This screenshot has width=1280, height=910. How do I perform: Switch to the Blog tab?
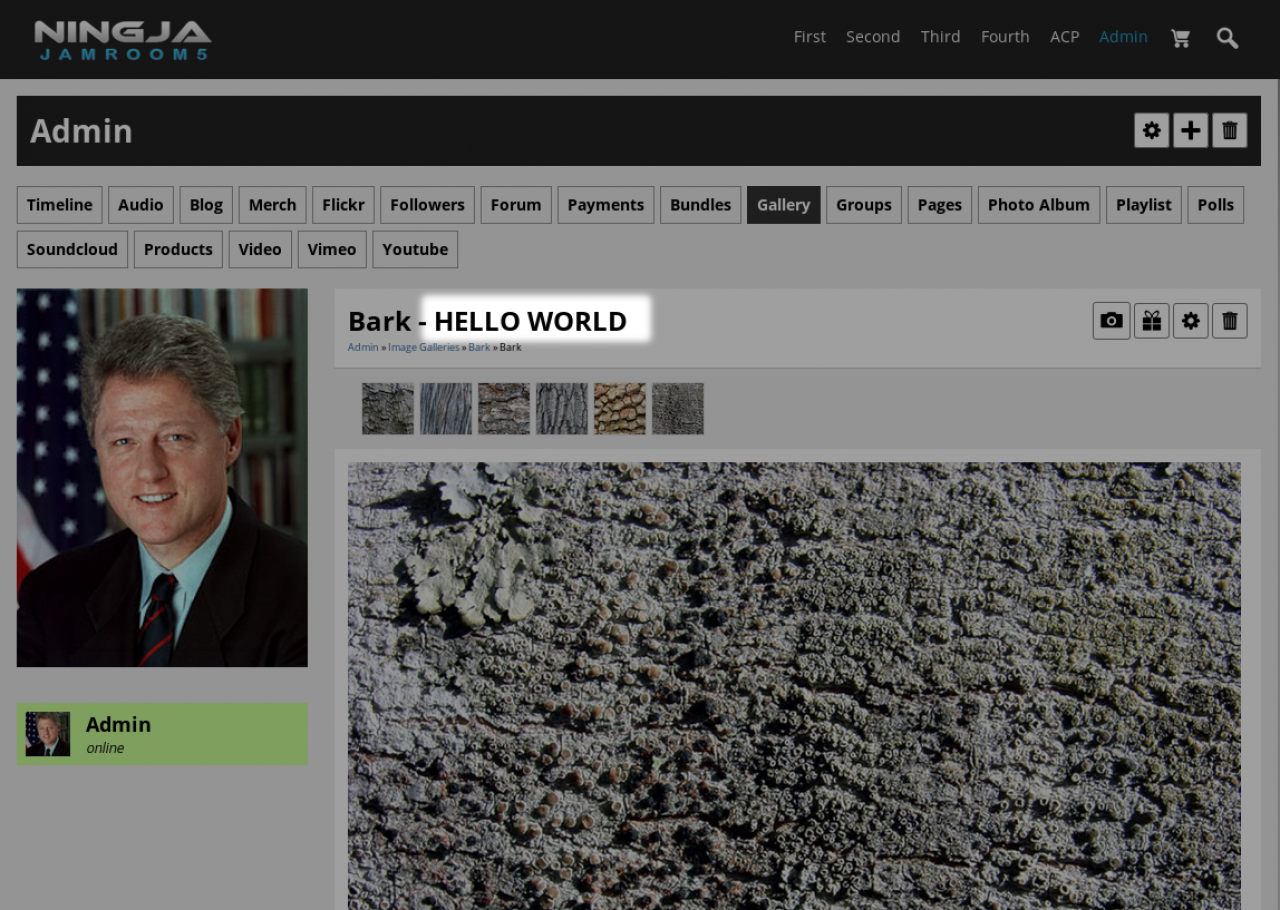coord(206,205)
